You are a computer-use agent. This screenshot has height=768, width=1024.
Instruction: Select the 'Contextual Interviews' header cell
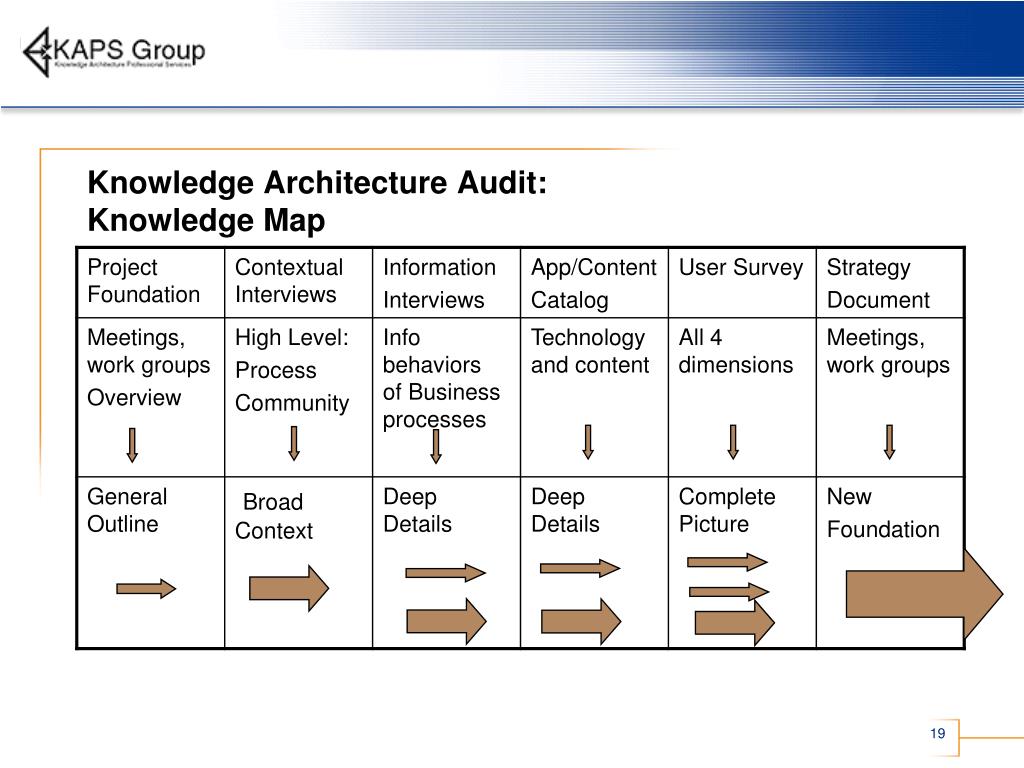click(298, 283)
